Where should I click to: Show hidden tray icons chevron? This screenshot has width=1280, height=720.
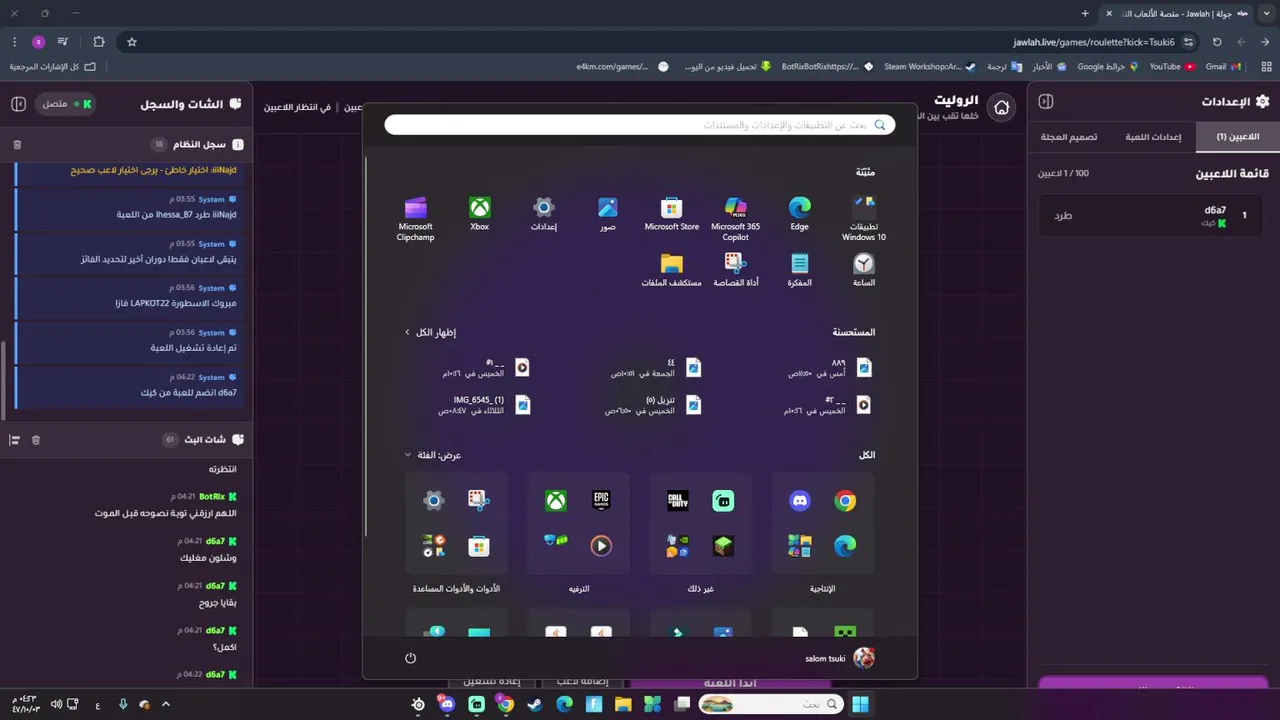click(x=166, y=705)
